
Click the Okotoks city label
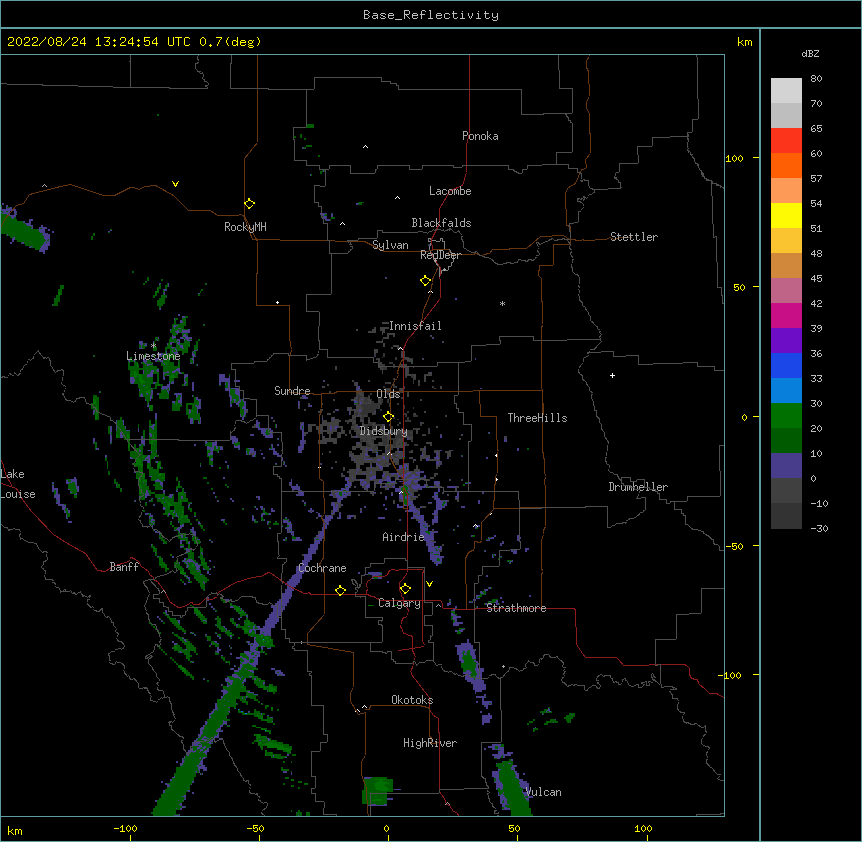tap(412, 700)
